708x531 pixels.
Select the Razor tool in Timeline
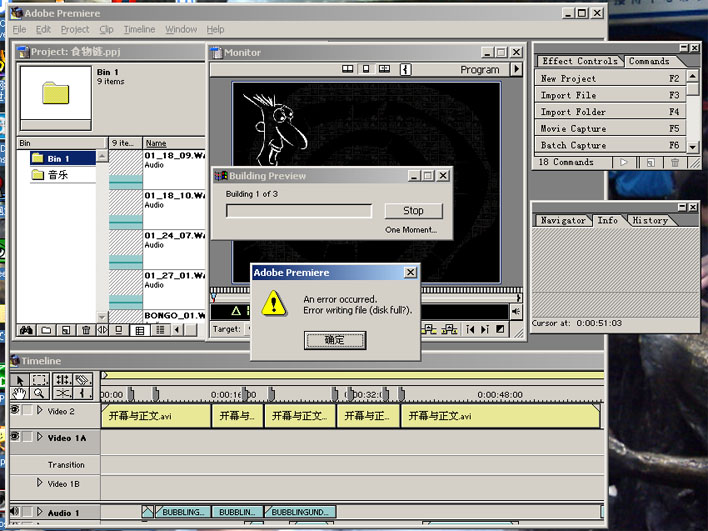83,380
